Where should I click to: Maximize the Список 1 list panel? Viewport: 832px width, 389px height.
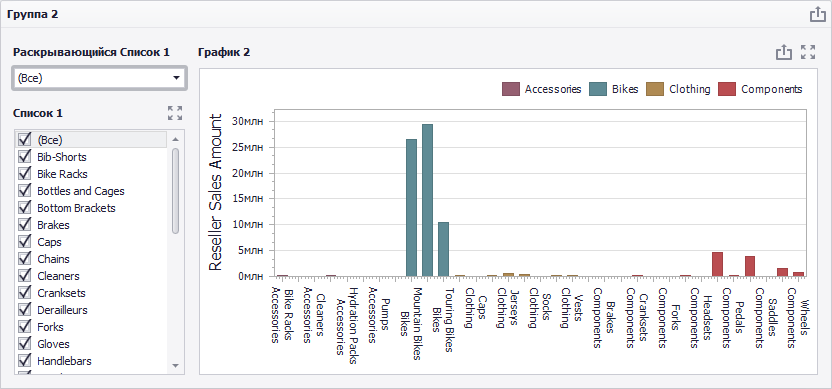[175, 113]
